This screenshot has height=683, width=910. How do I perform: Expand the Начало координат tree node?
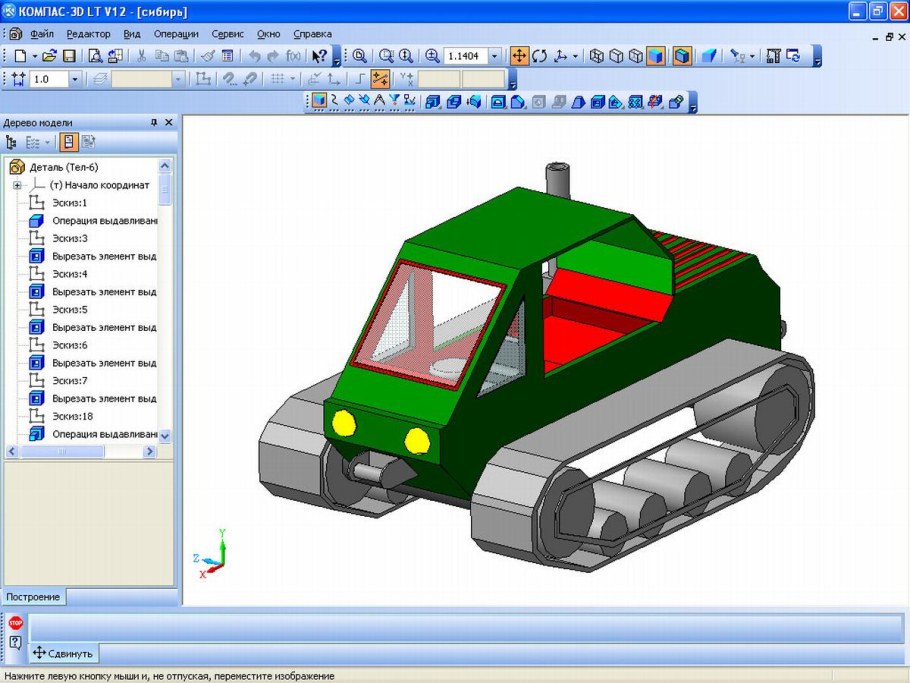(x=17, y=185)
